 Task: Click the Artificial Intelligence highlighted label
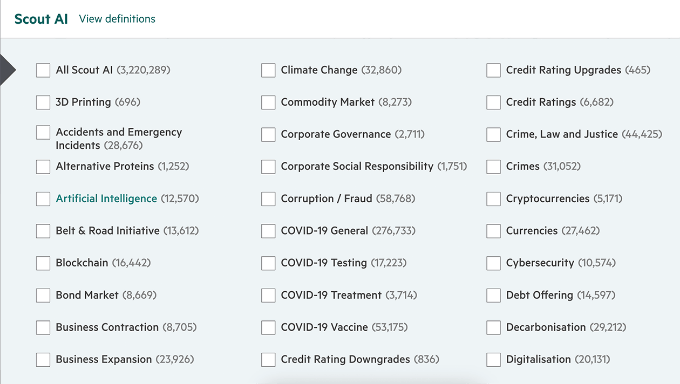point(106,199)
